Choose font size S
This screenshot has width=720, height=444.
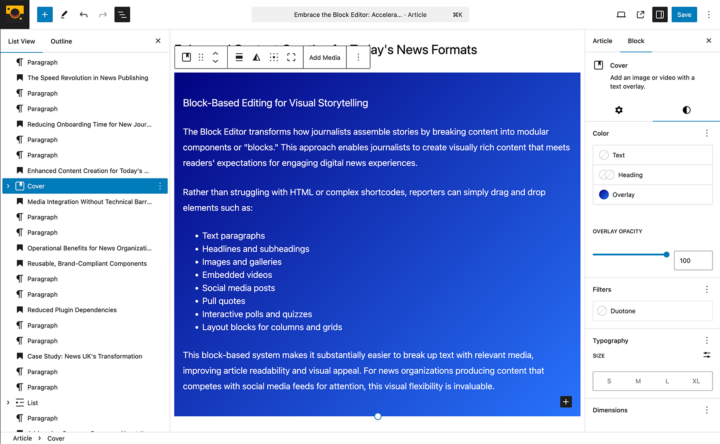coord(609,381)
